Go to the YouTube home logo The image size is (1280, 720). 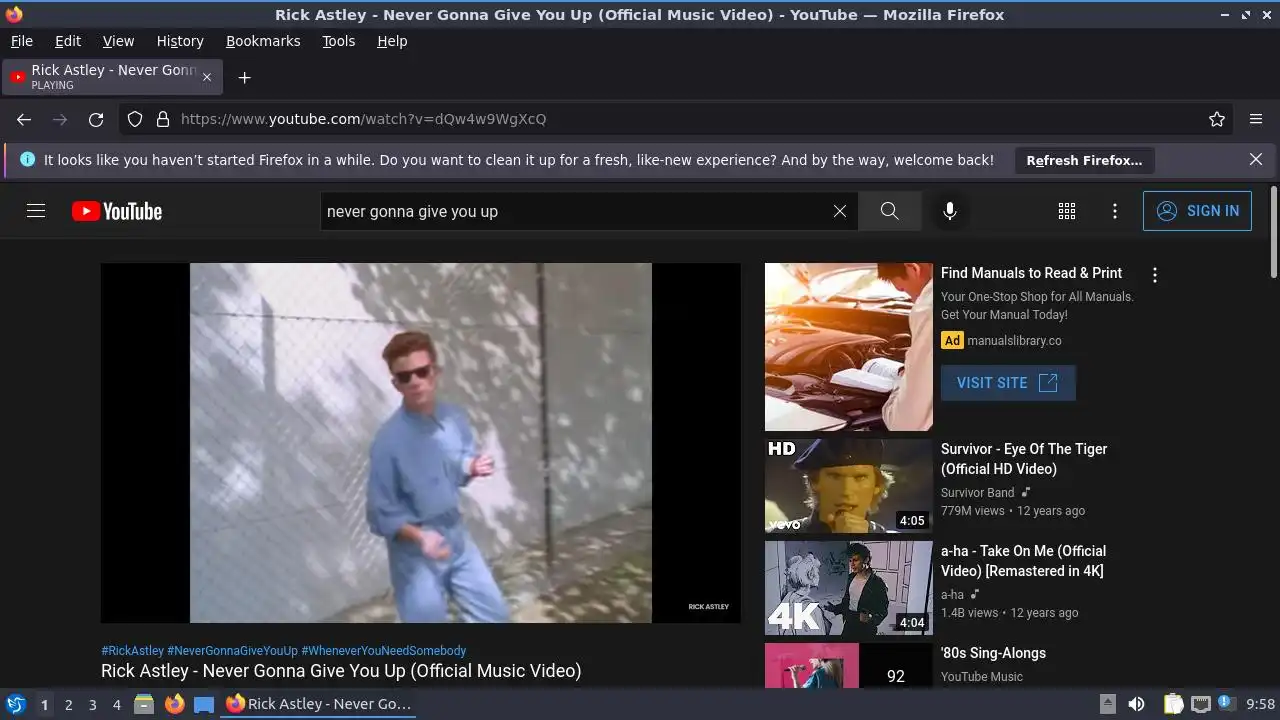[117, 211]
